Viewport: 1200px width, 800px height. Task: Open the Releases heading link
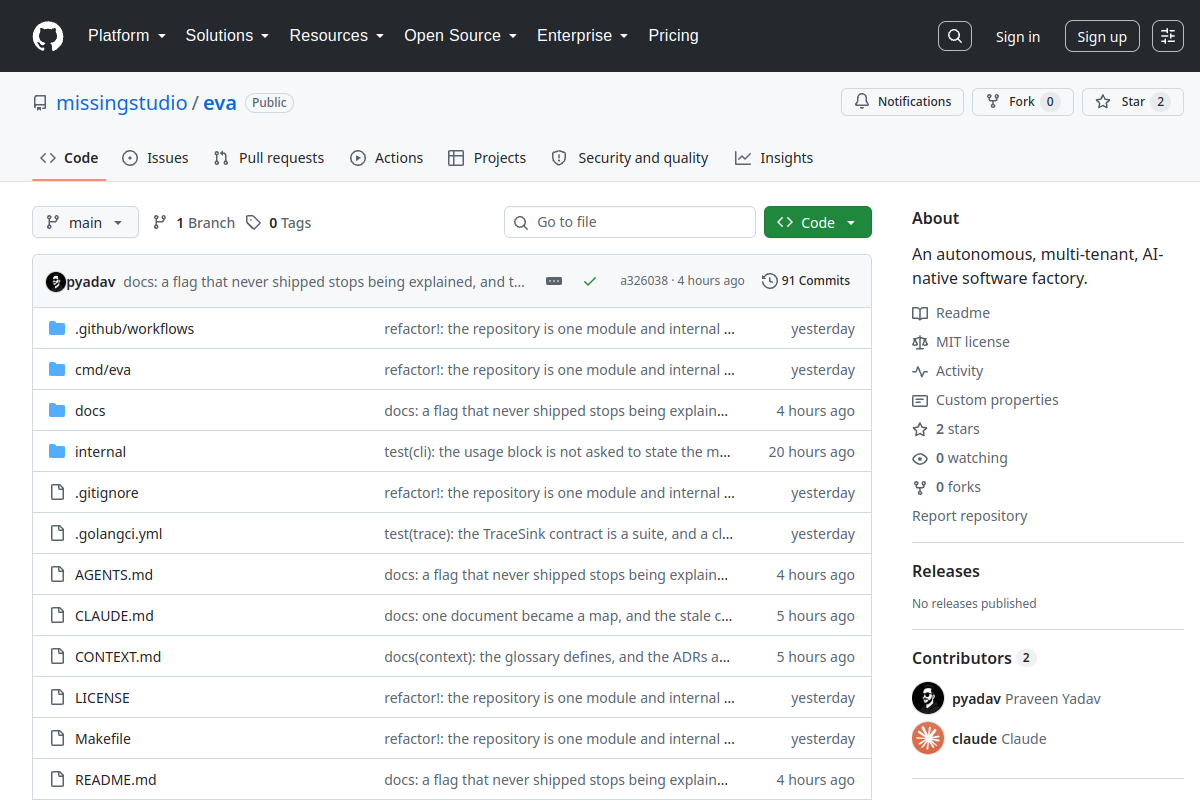click(x=946, y=572)
